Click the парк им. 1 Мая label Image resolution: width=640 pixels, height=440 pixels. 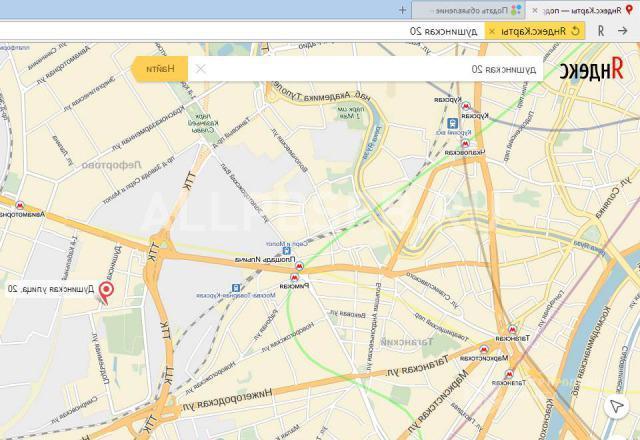click(x=350, y=113)
